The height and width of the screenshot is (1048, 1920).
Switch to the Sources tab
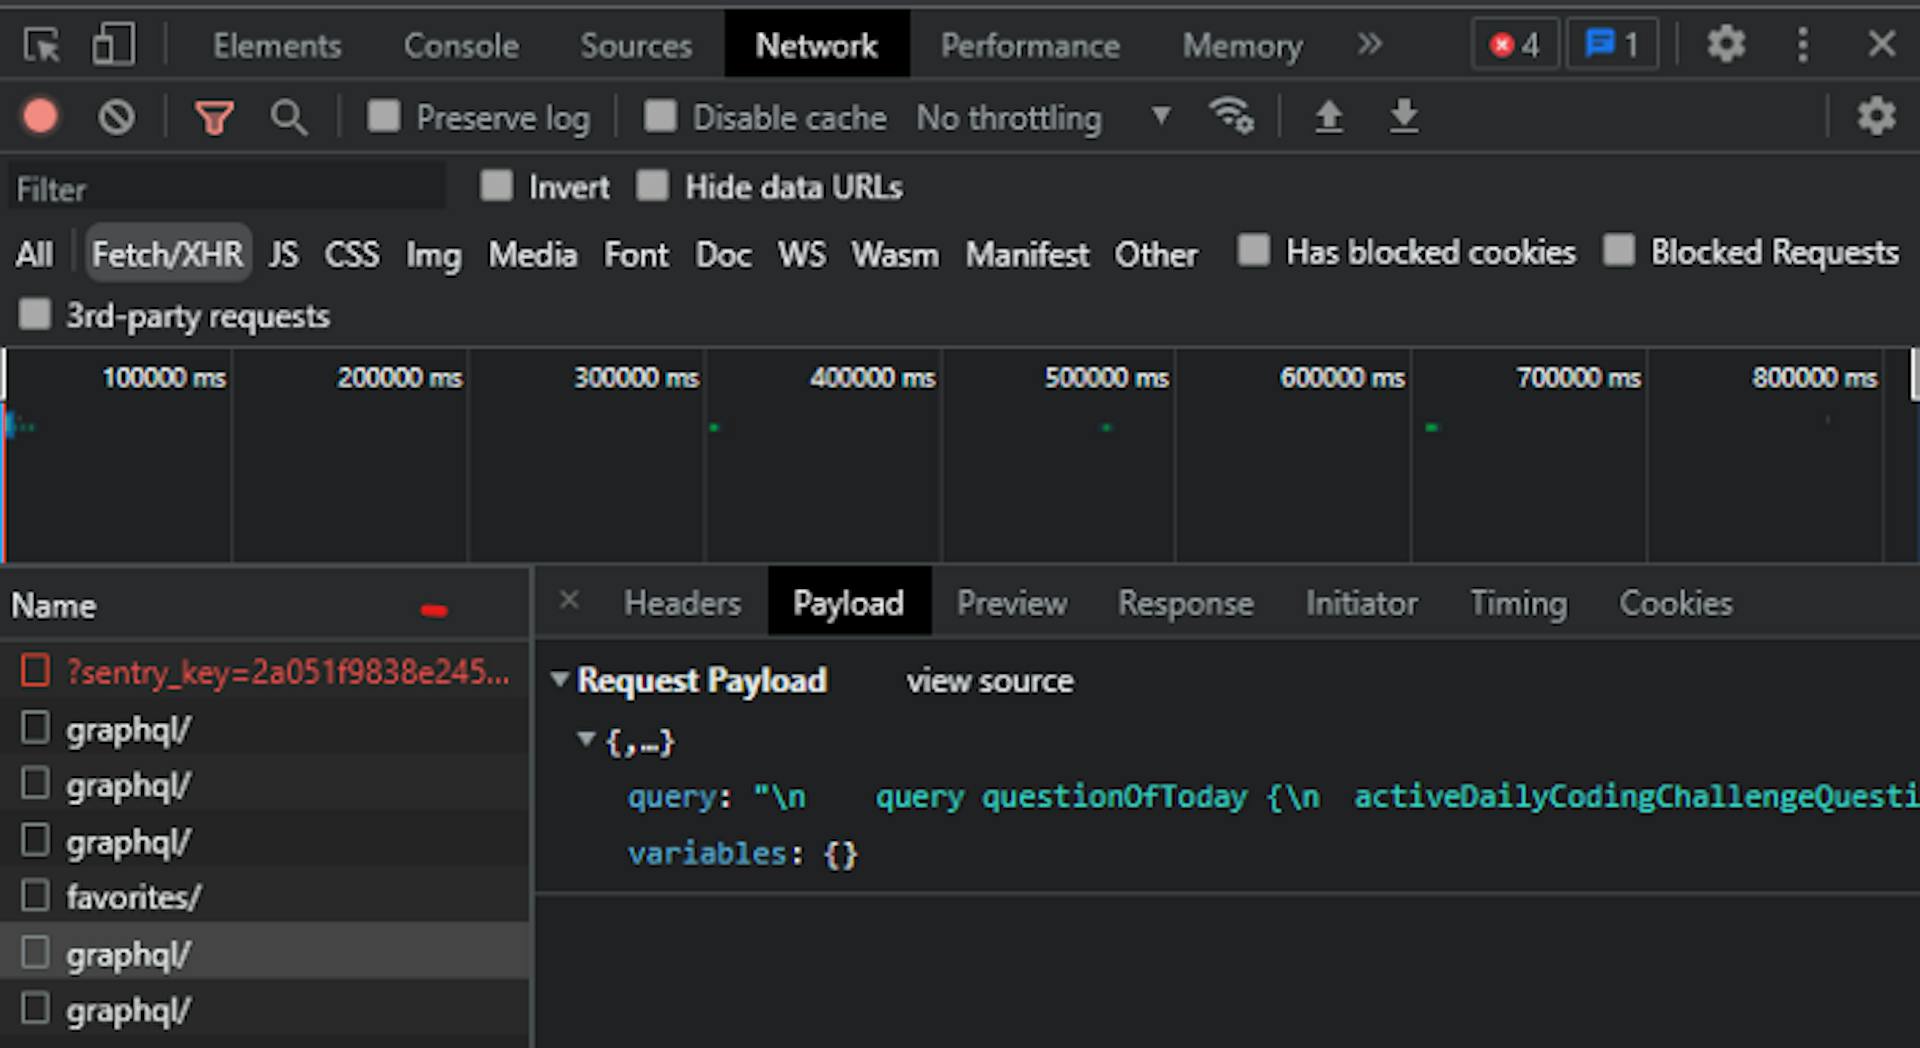[636, 46]
